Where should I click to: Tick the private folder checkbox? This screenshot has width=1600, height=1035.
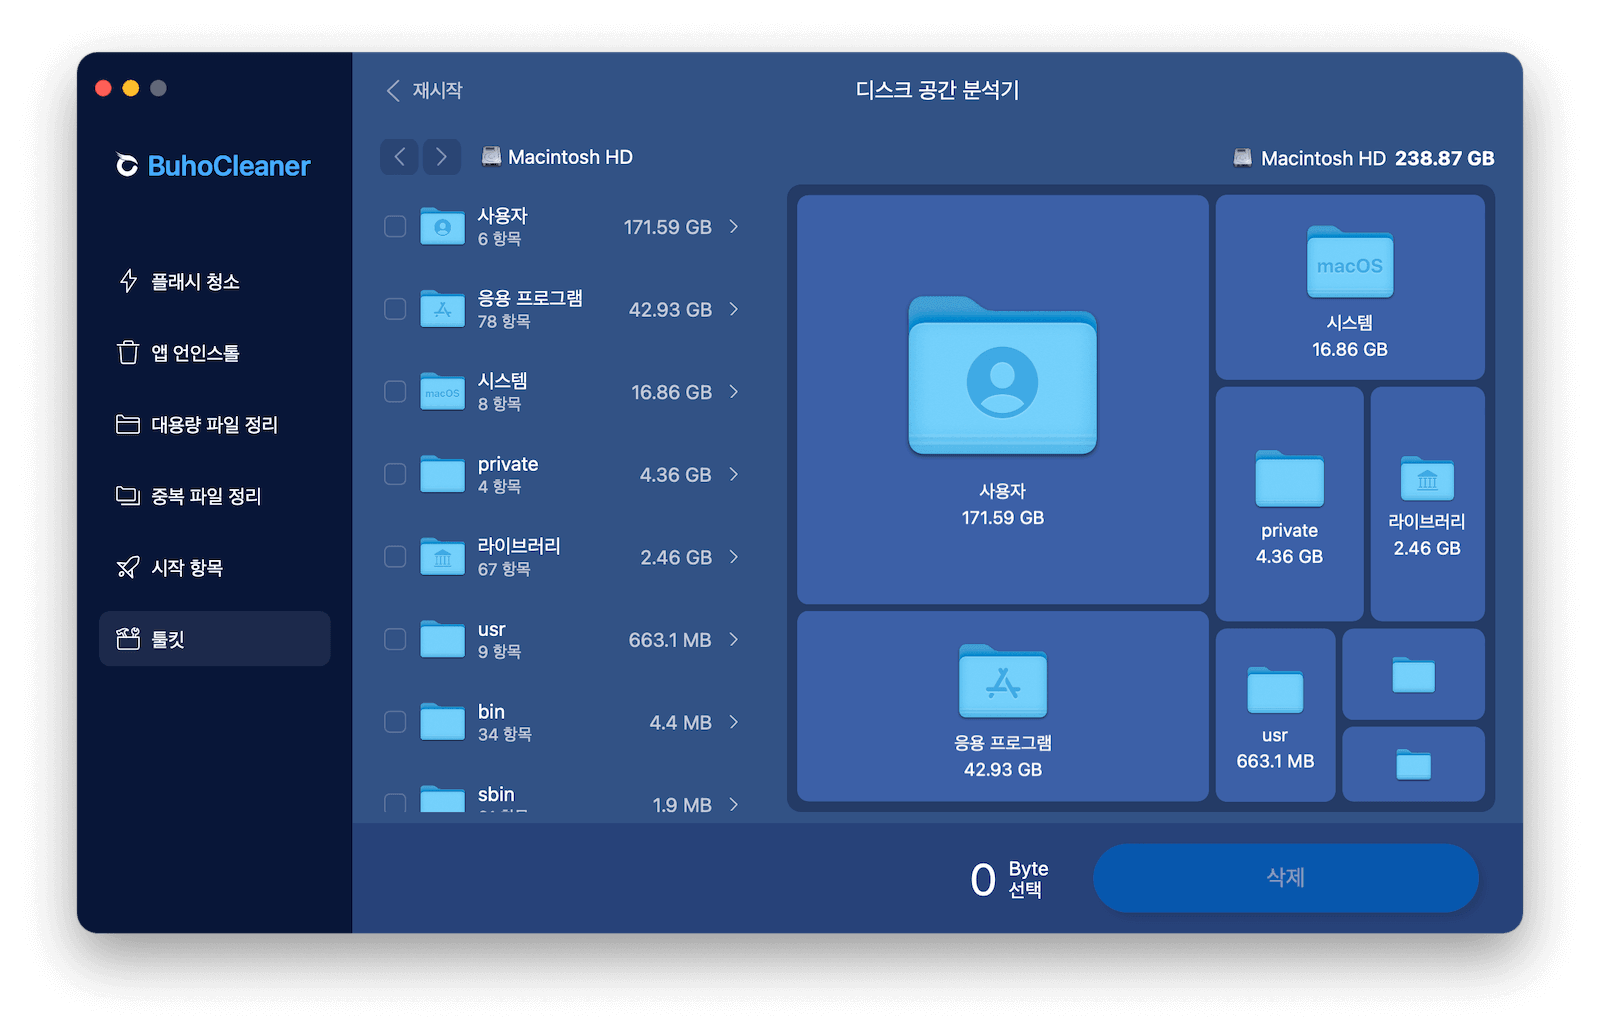(x=395, y=474)
